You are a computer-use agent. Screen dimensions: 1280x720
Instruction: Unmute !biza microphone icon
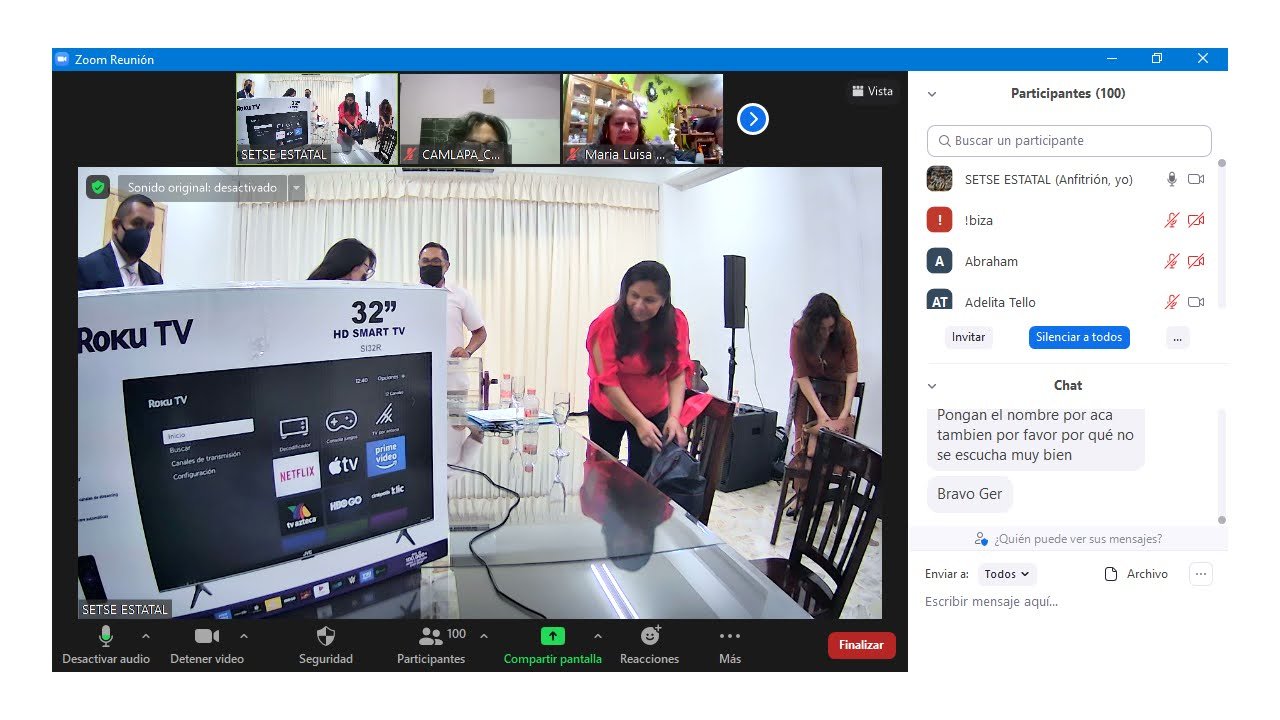[1172, 220]
